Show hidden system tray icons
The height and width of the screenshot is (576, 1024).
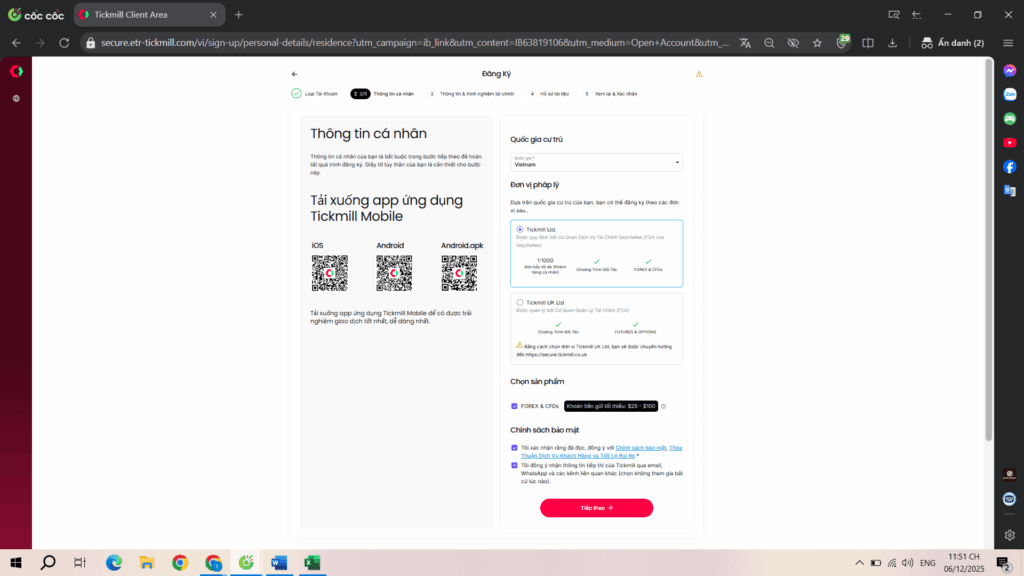point(859,563)
